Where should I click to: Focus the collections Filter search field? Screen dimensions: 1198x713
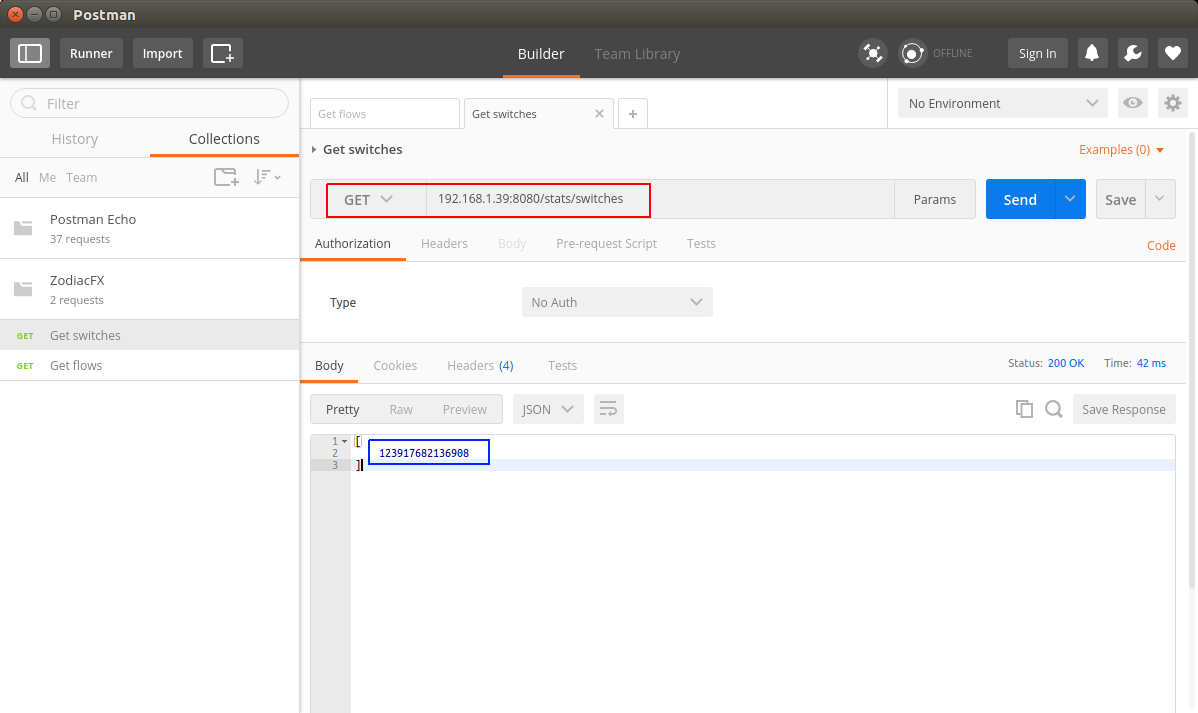(150, 103)
